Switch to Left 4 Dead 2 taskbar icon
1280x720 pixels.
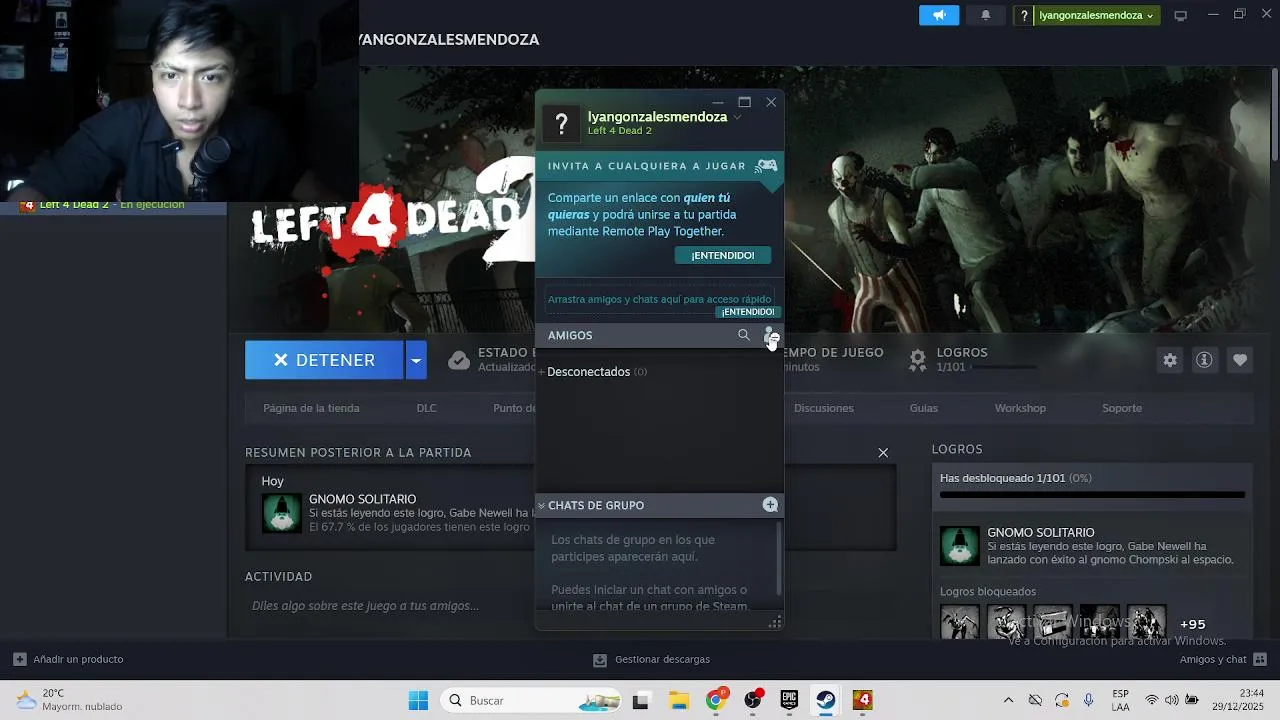tap(863, 701)
